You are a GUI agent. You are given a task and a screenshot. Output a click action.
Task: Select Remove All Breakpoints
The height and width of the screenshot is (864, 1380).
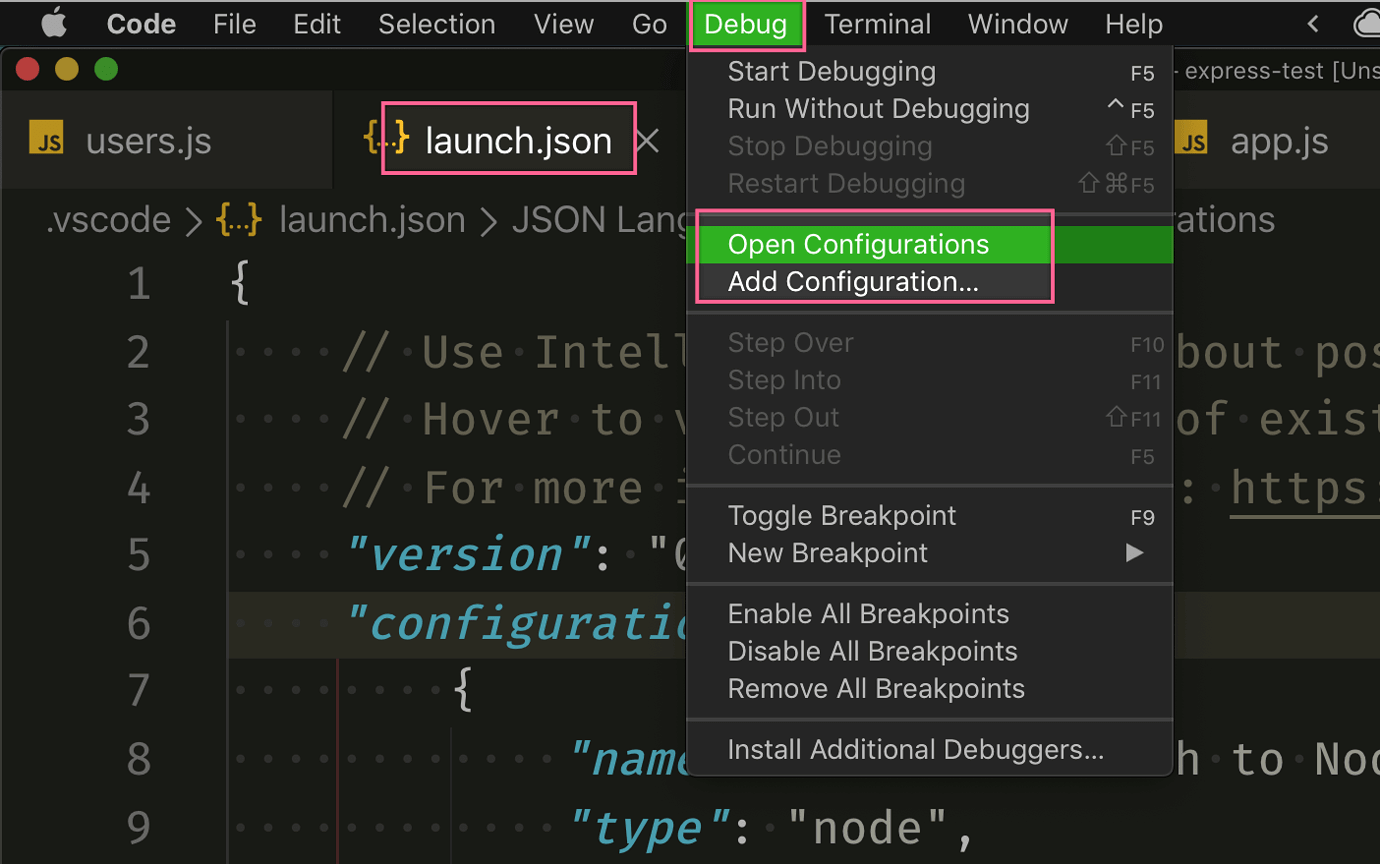pyautogui.click(x=929, y=689)
